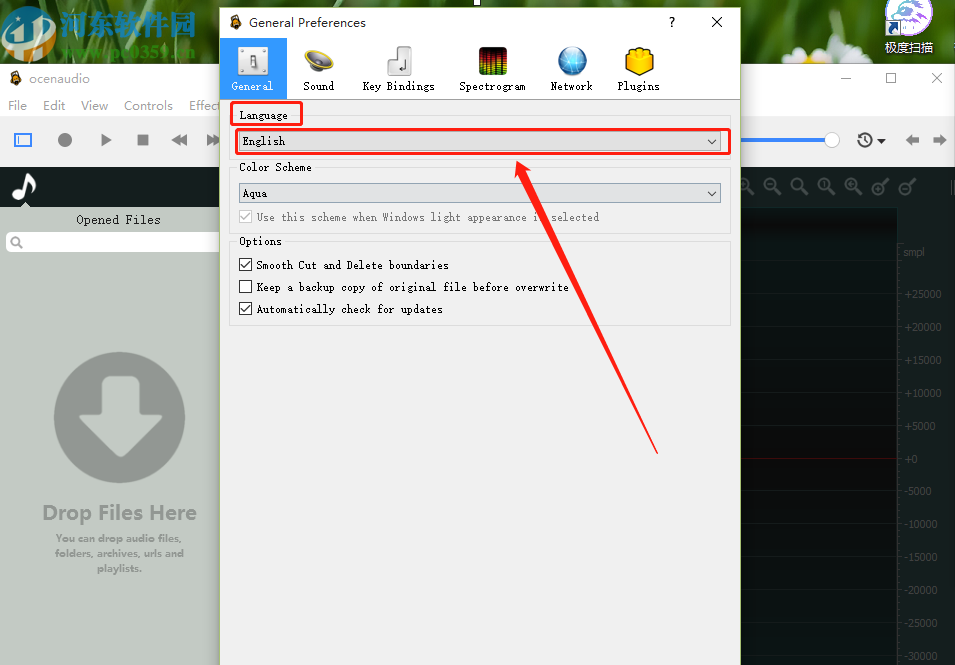955x665 pixels.
Task: Open the Key Bindings preferences tab
Action: tap(398, 69)
